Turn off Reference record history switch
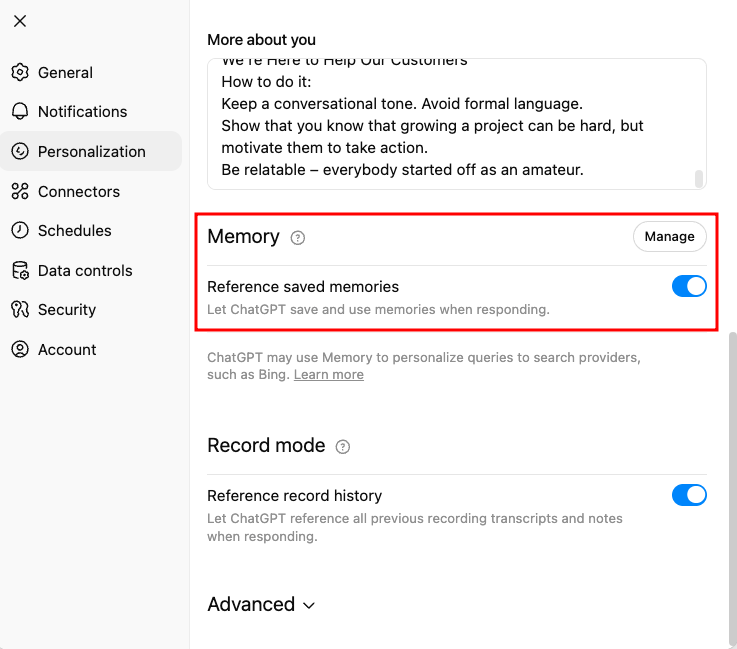The image size is (737, 649). click(689, 495)
